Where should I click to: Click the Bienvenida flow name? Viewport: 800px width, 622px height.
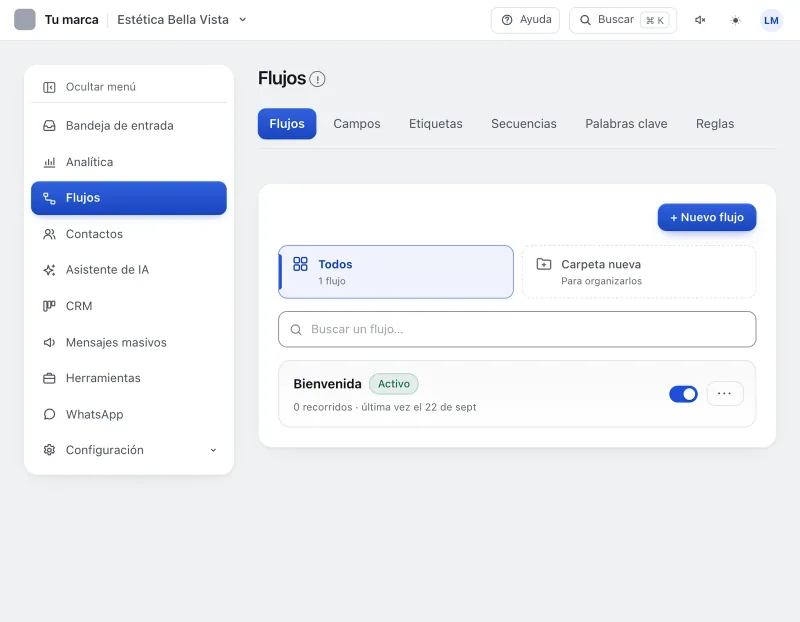point(328,384)
